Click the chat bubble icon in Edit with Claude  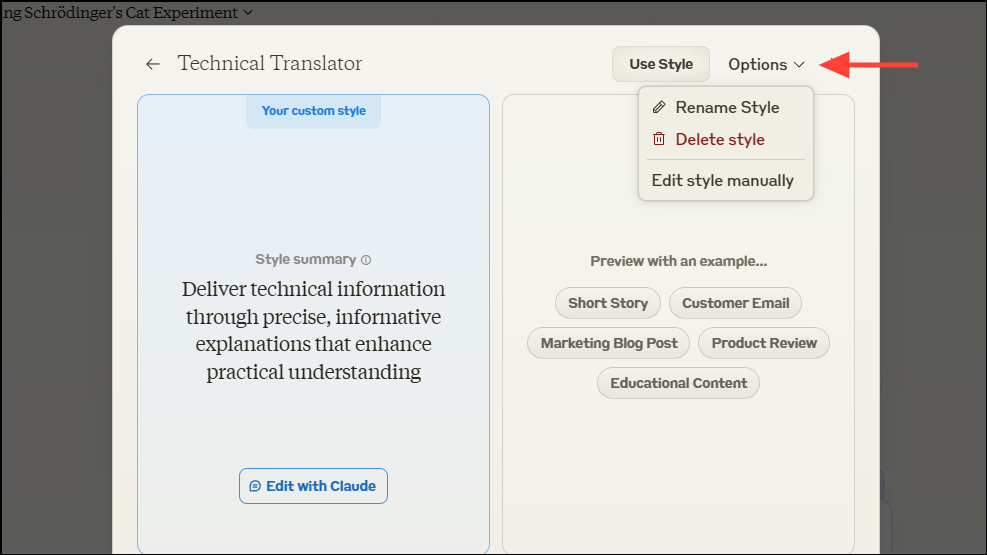click(x=255, y=486)
